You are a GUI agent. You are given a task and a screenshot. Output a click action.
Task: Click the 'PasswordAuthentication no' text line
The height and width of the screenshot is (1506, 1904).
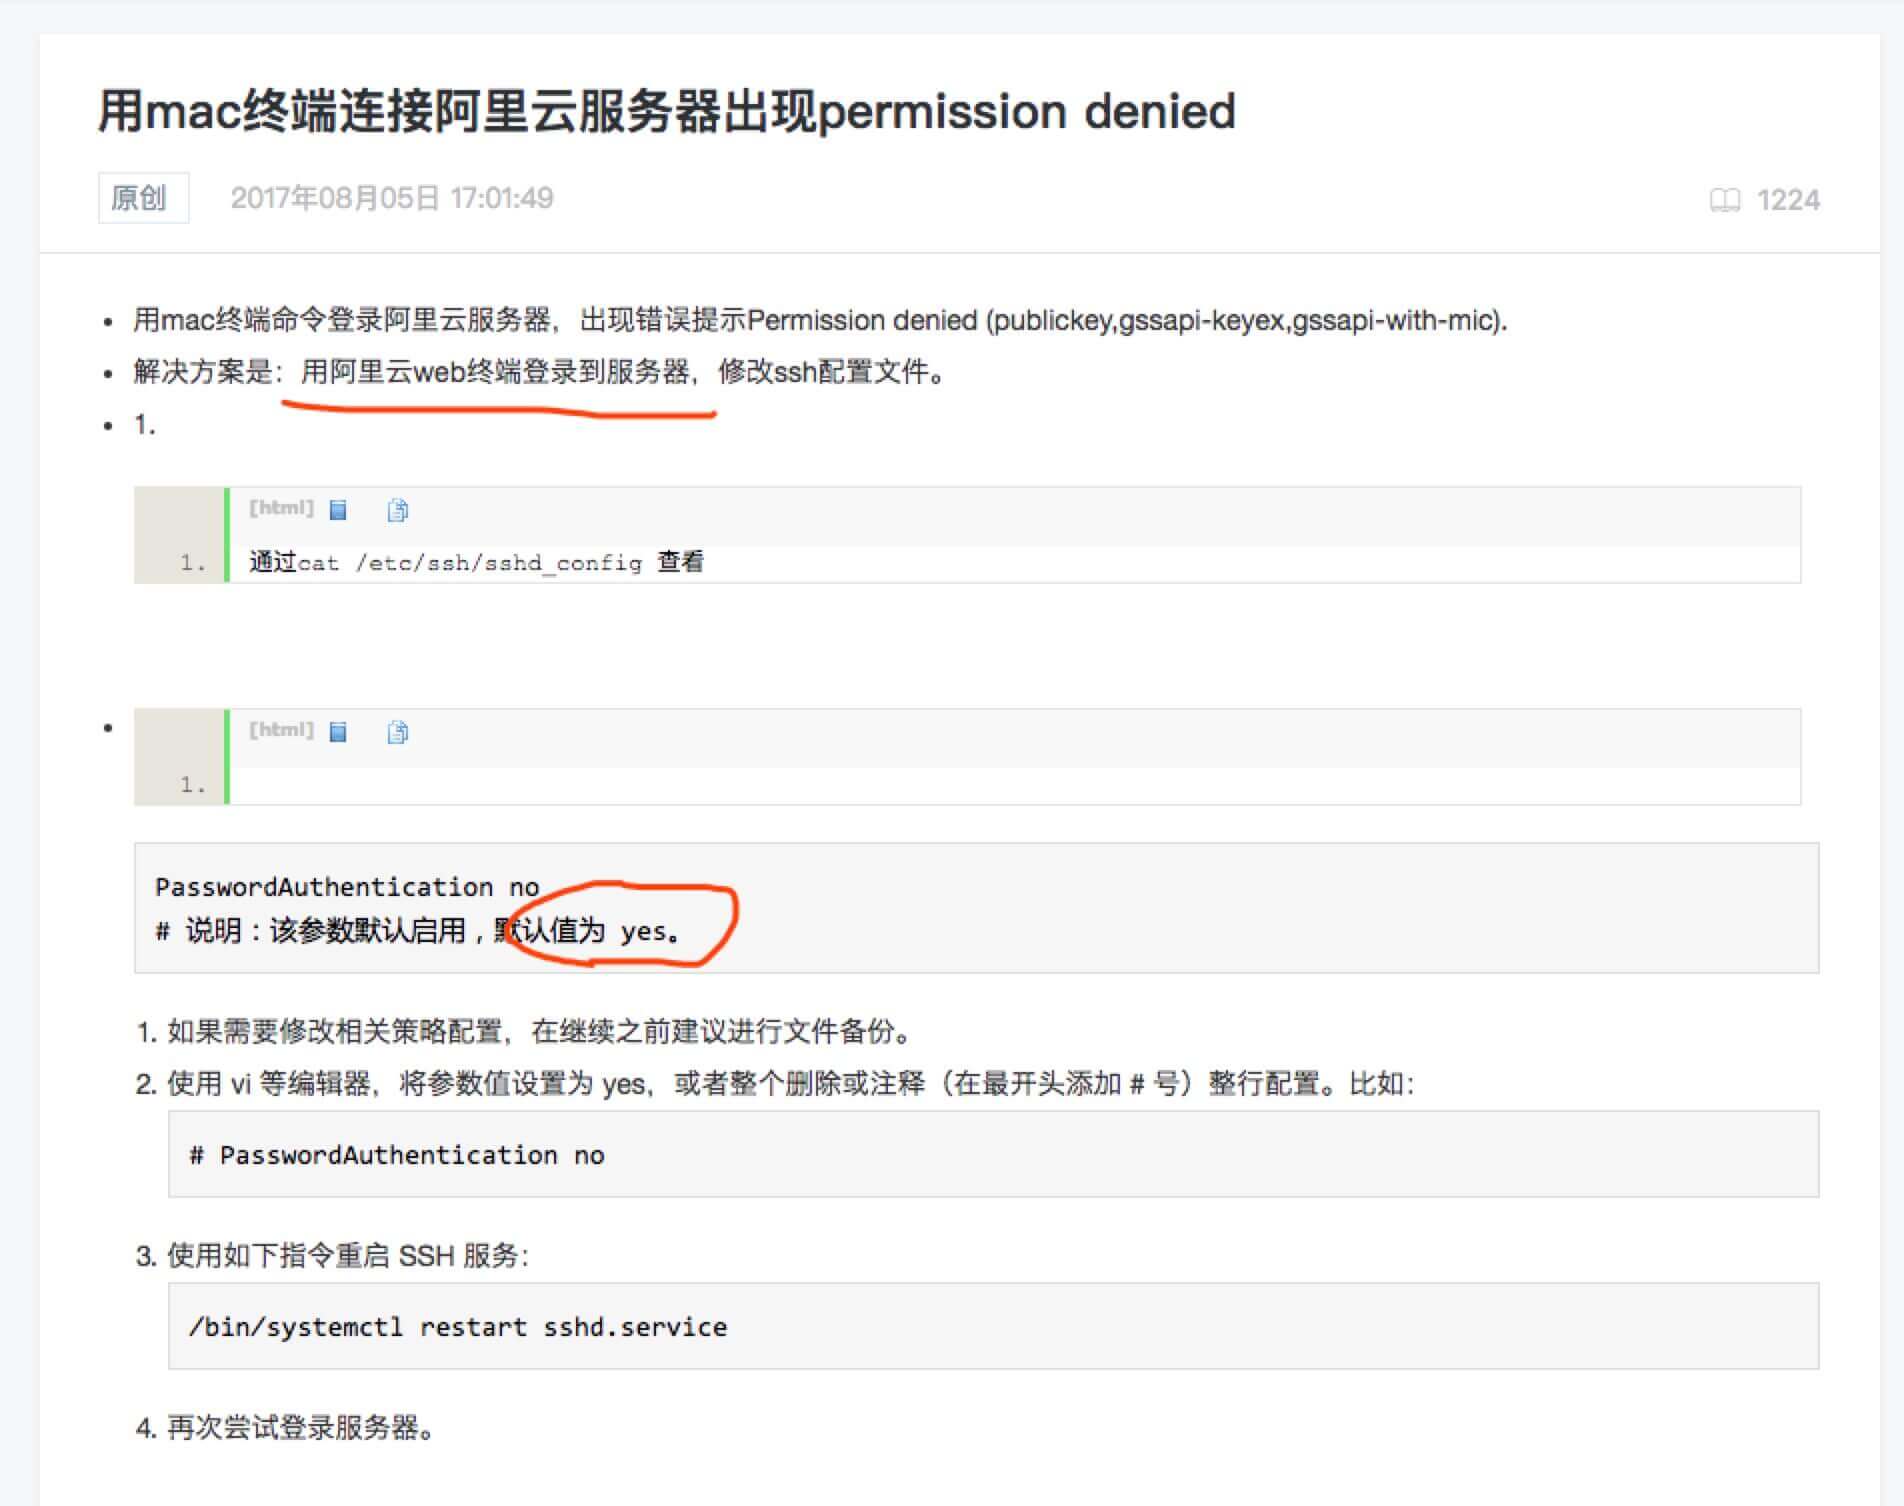point(347,887)
